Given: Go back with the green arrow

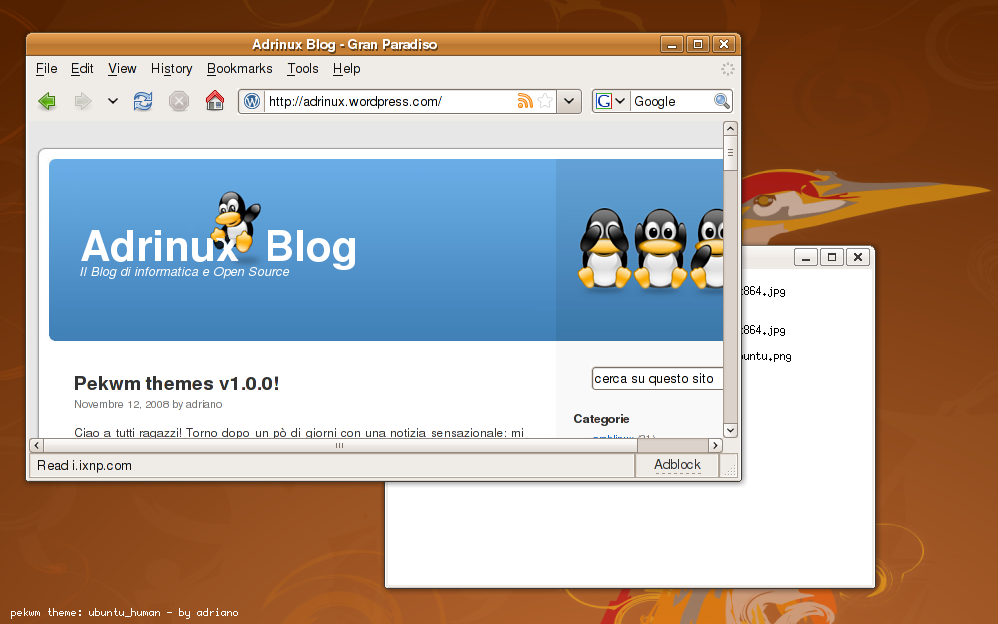Looking at the screenshot, I should pos(47,101).
